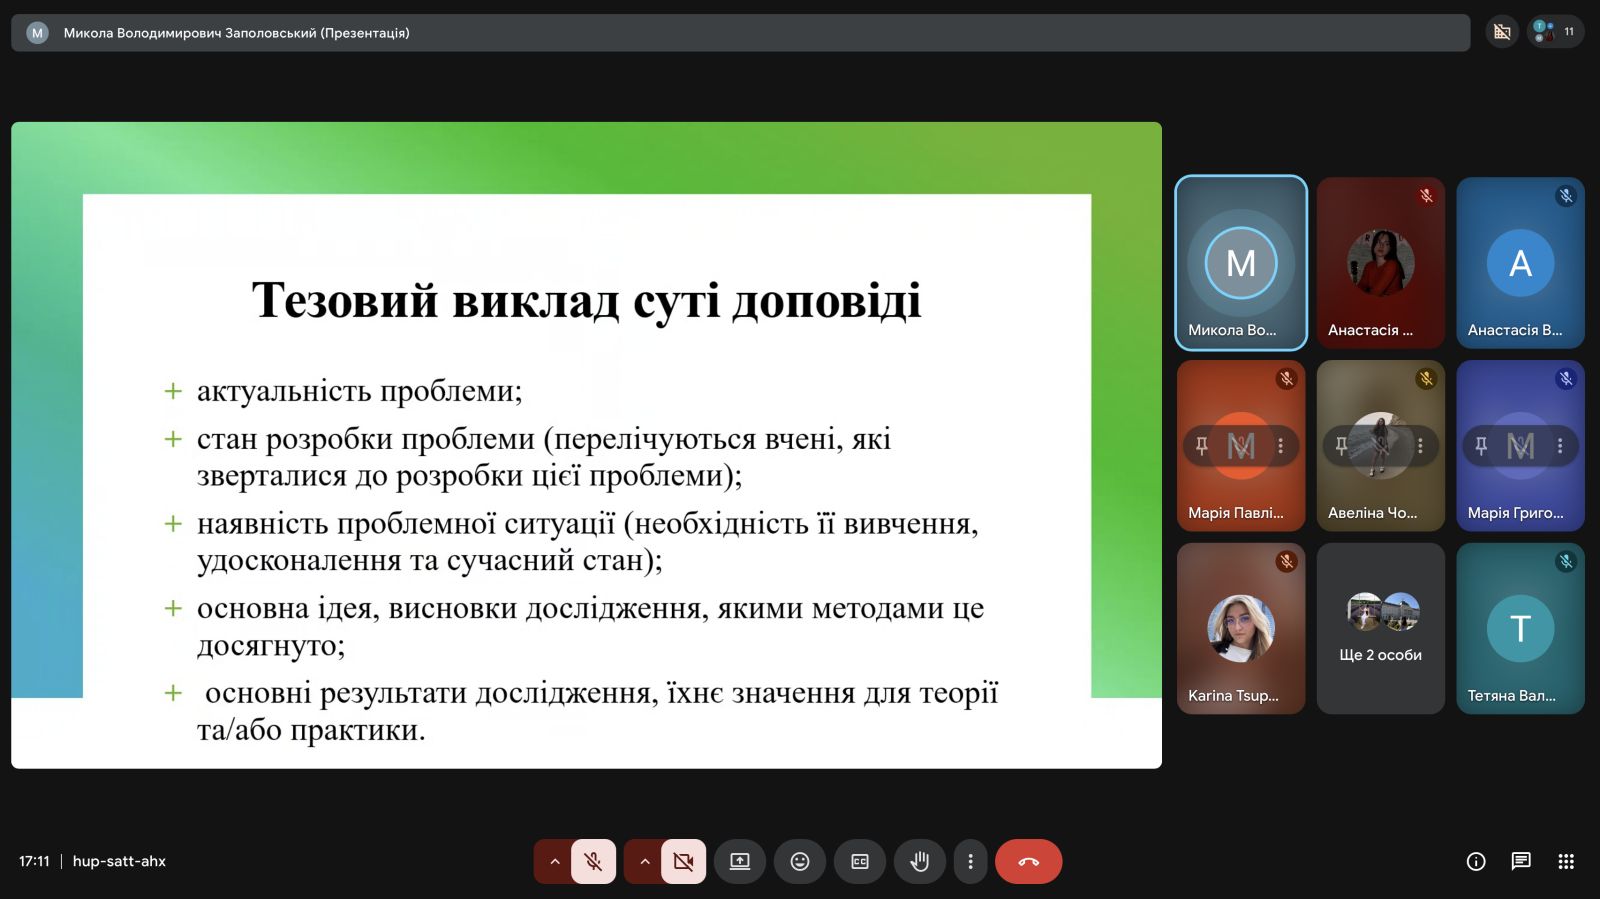Viewport: 1600px width, 899px height.
Task: Unmute the microphone button
Action: click(593, 861)
